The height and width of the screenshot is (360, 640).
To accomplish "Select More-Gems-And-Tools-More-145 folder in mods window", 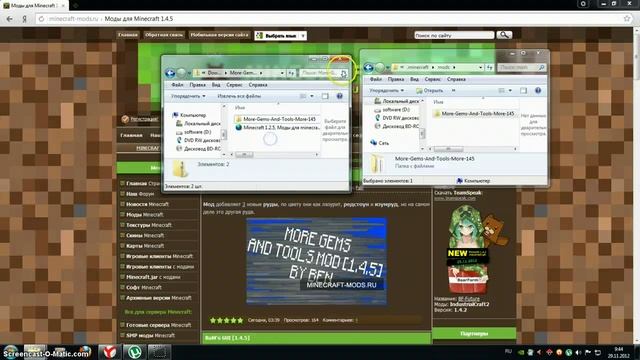I will [473, 113].
